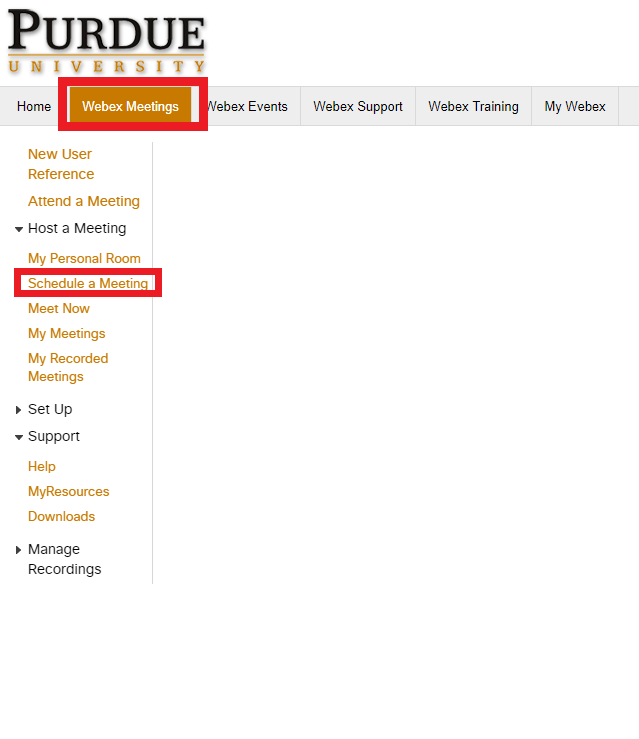The height and width of the screenshot is (739, 639).
Task: Collapse the Host a Meeting section arrow
Action: 19,230
